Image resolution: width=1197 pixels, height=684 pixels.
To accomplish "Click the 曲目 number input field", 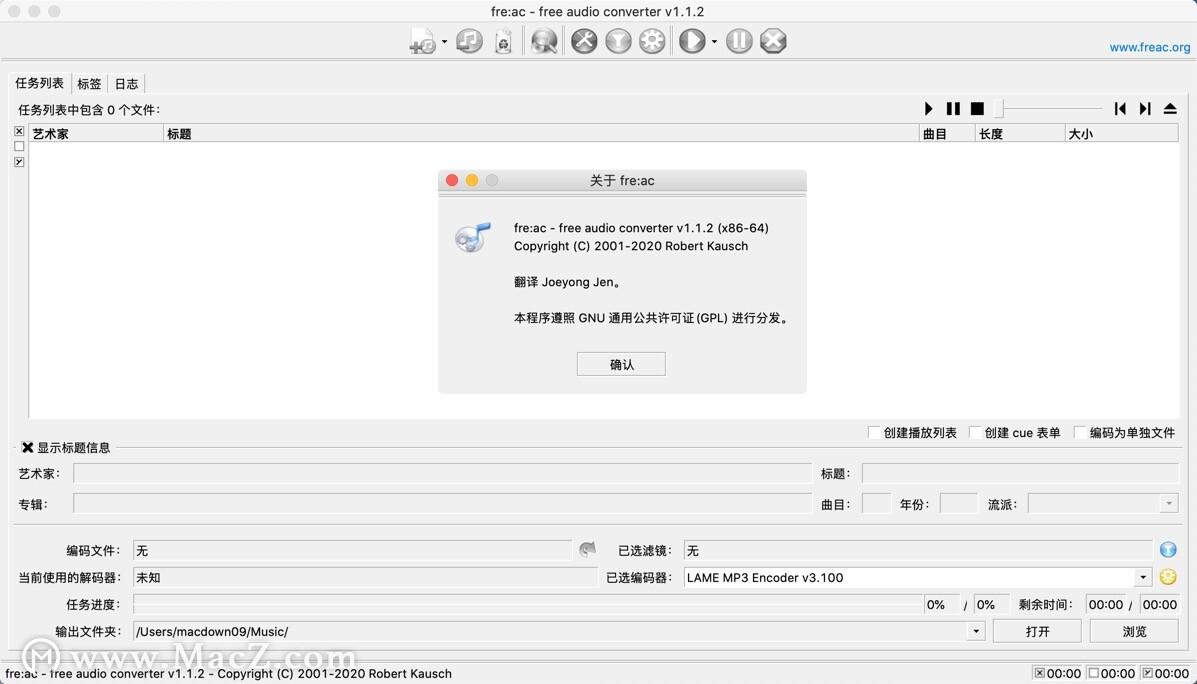I will 876,504.
